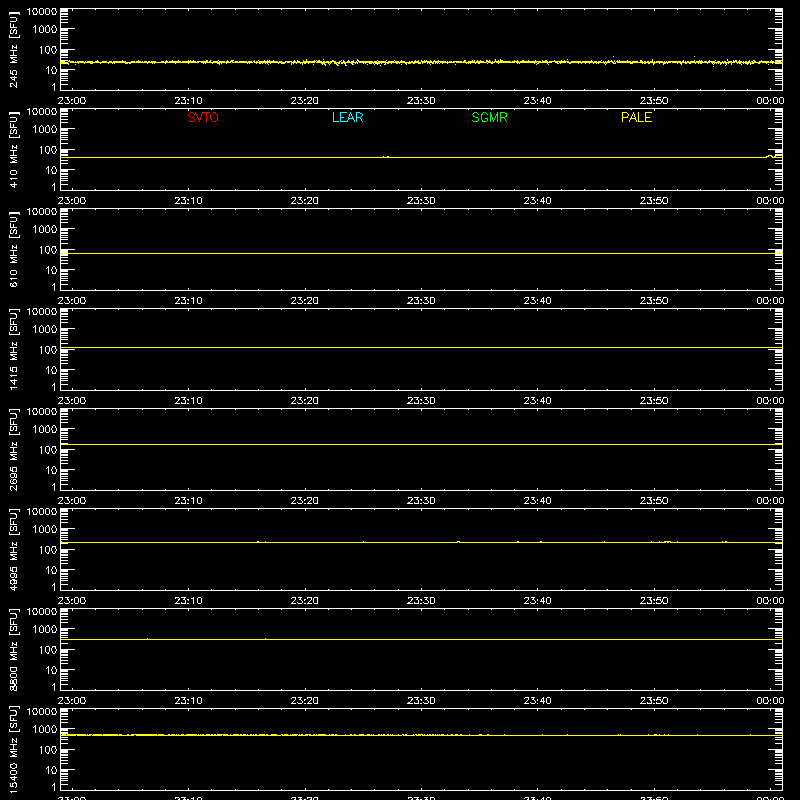The width and height of the screenshot is (800, 800).
Task: Click 23:20 label under 610 MHz plot
Action: tap(305, 301)
